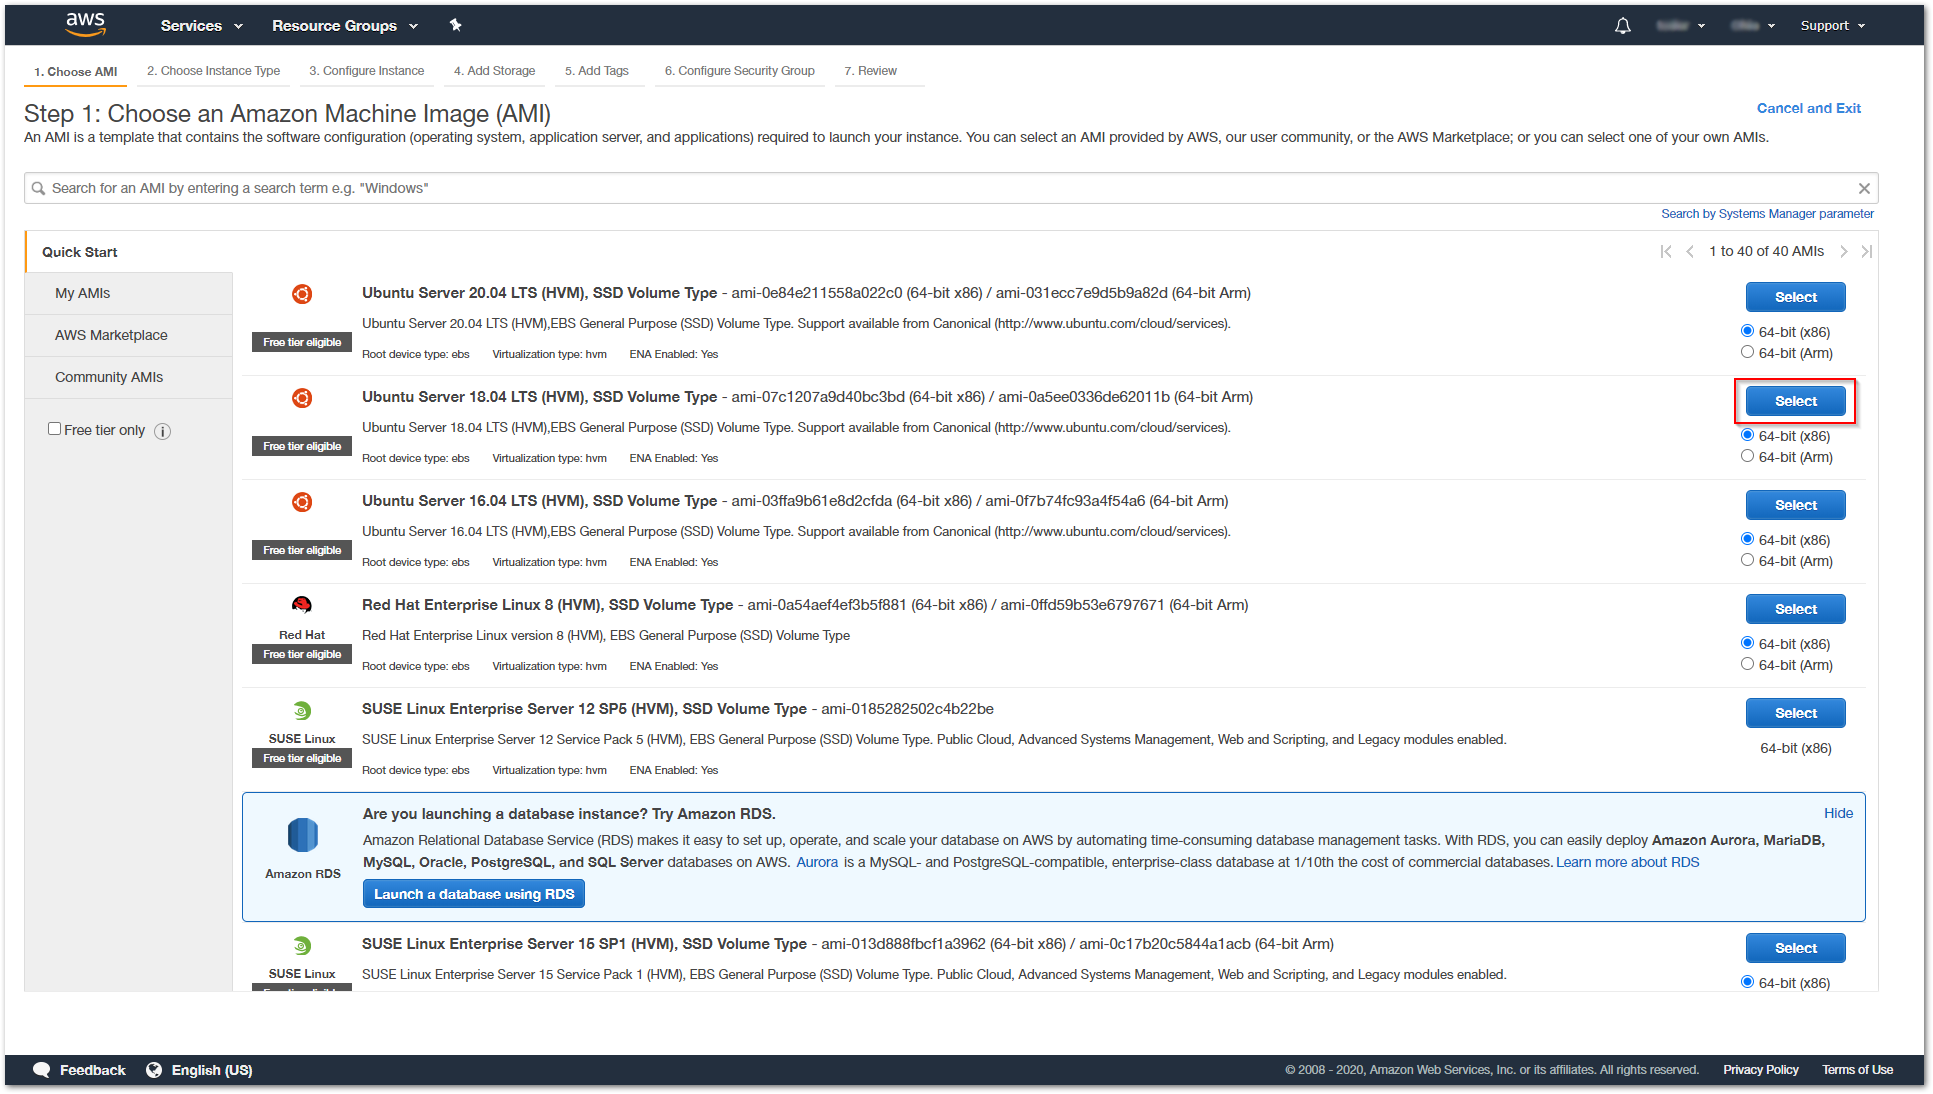
Task: Enable the Free tier only checkbox
Action: tap(55, 429)
